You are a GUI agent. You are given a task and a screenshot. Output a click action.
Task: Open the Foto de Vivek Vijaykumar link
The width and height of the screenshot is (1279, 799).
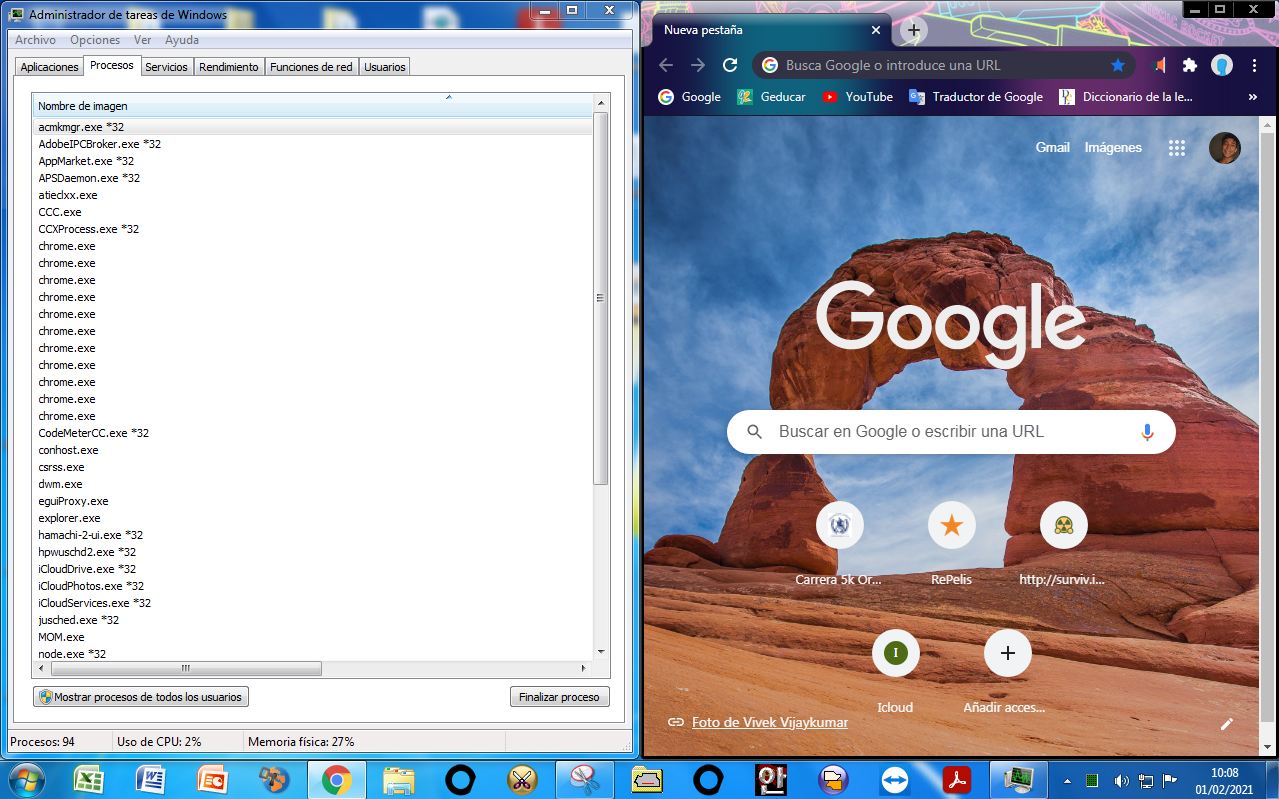[770, 722]
